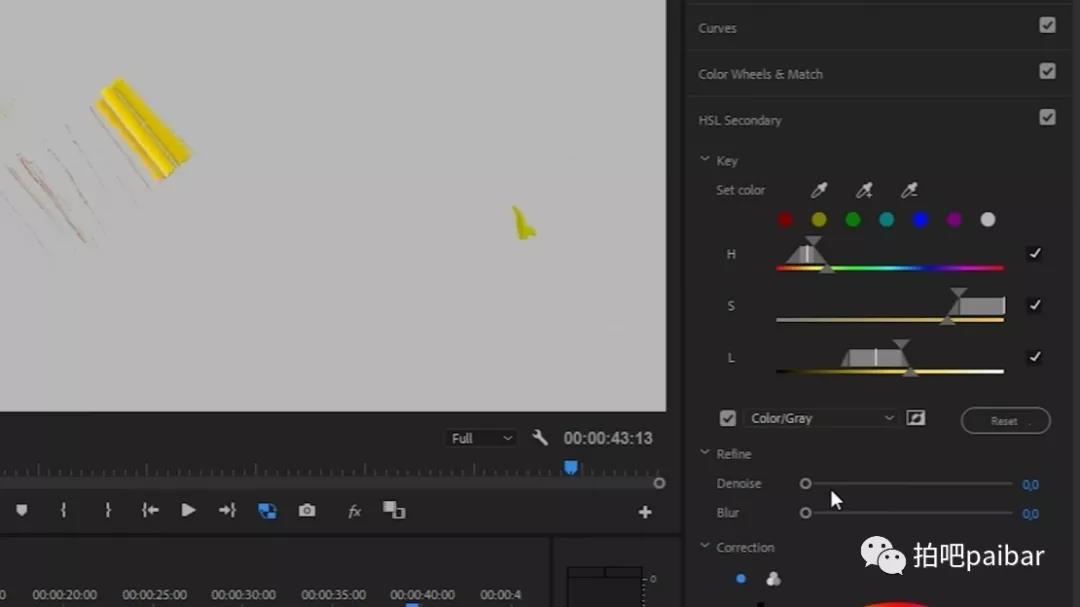Disable the Curves section checkbox
1080x607 pixels.
point(1047,26)
